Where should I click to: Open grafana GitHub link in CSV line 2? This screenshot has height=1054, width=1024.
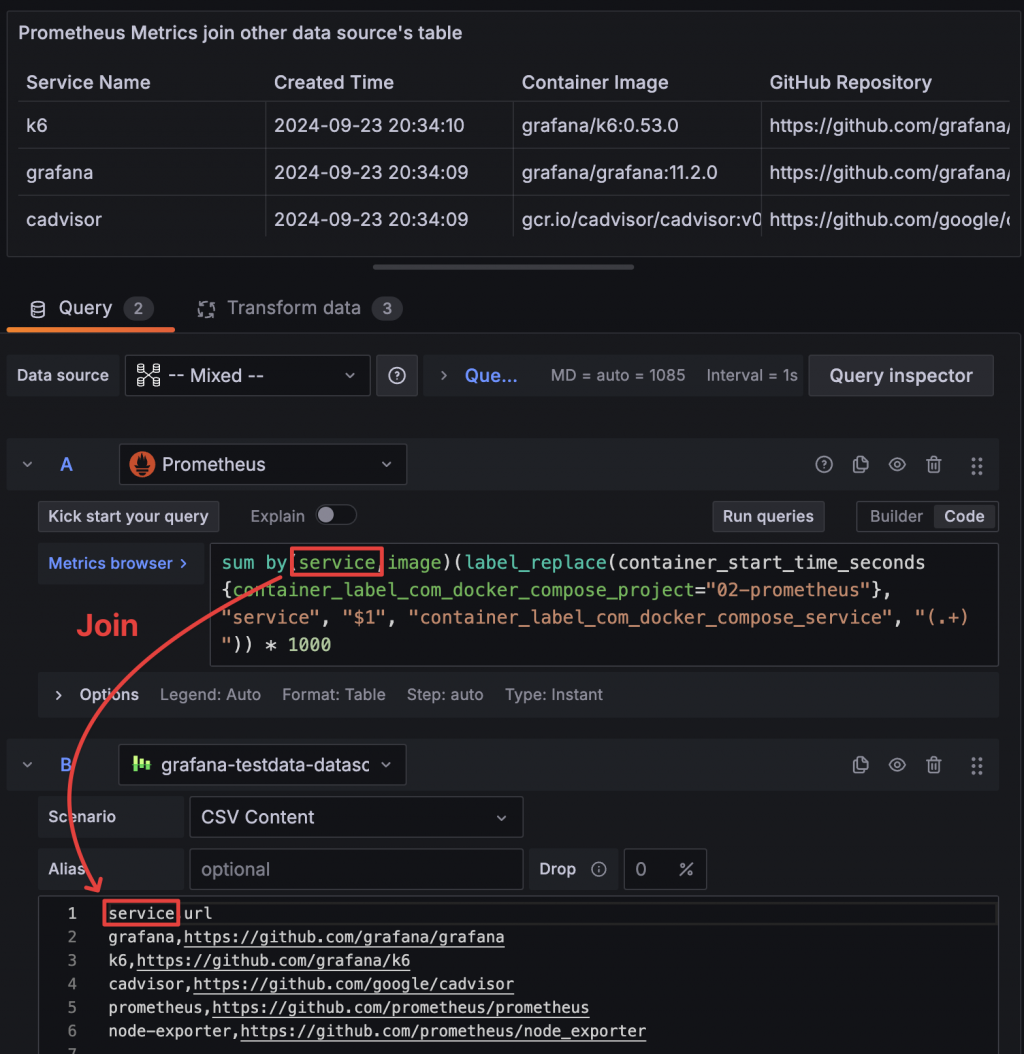pos(344,937)
